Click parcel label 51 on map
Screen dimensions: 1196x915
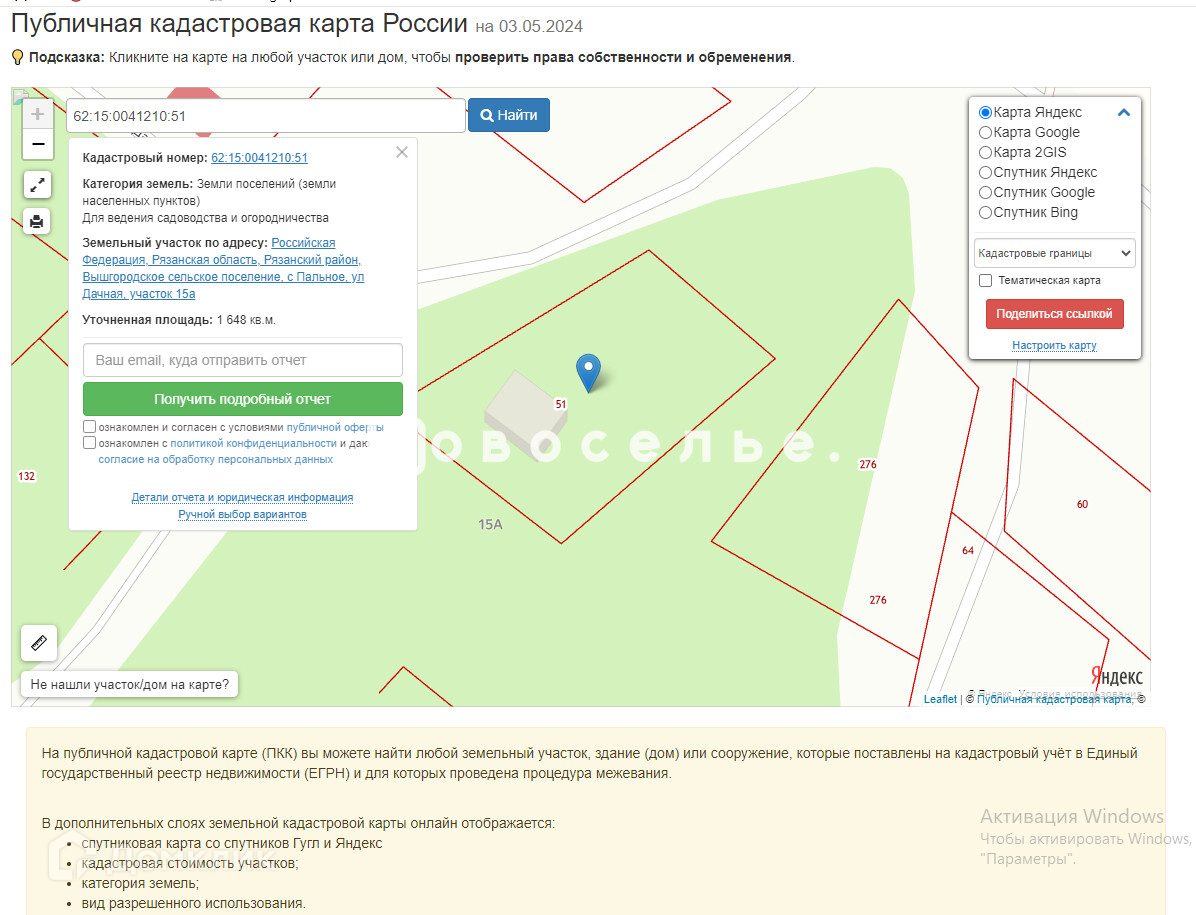point(561,404)
